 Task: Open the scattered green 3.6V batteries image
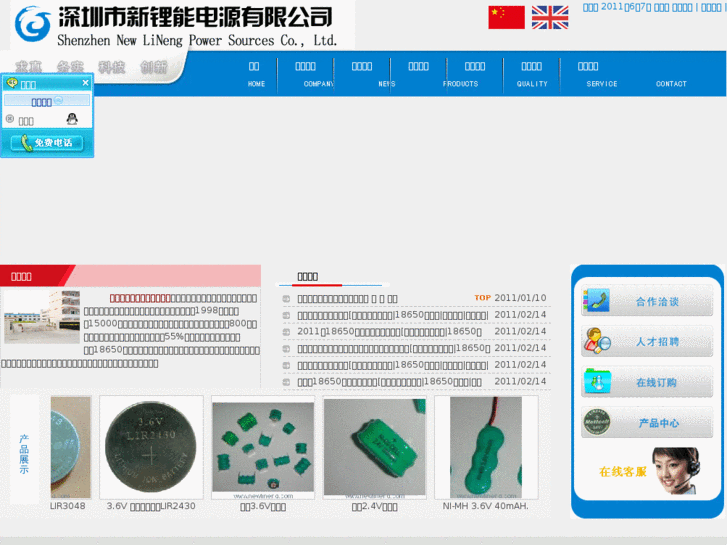(x=263, y=447)
